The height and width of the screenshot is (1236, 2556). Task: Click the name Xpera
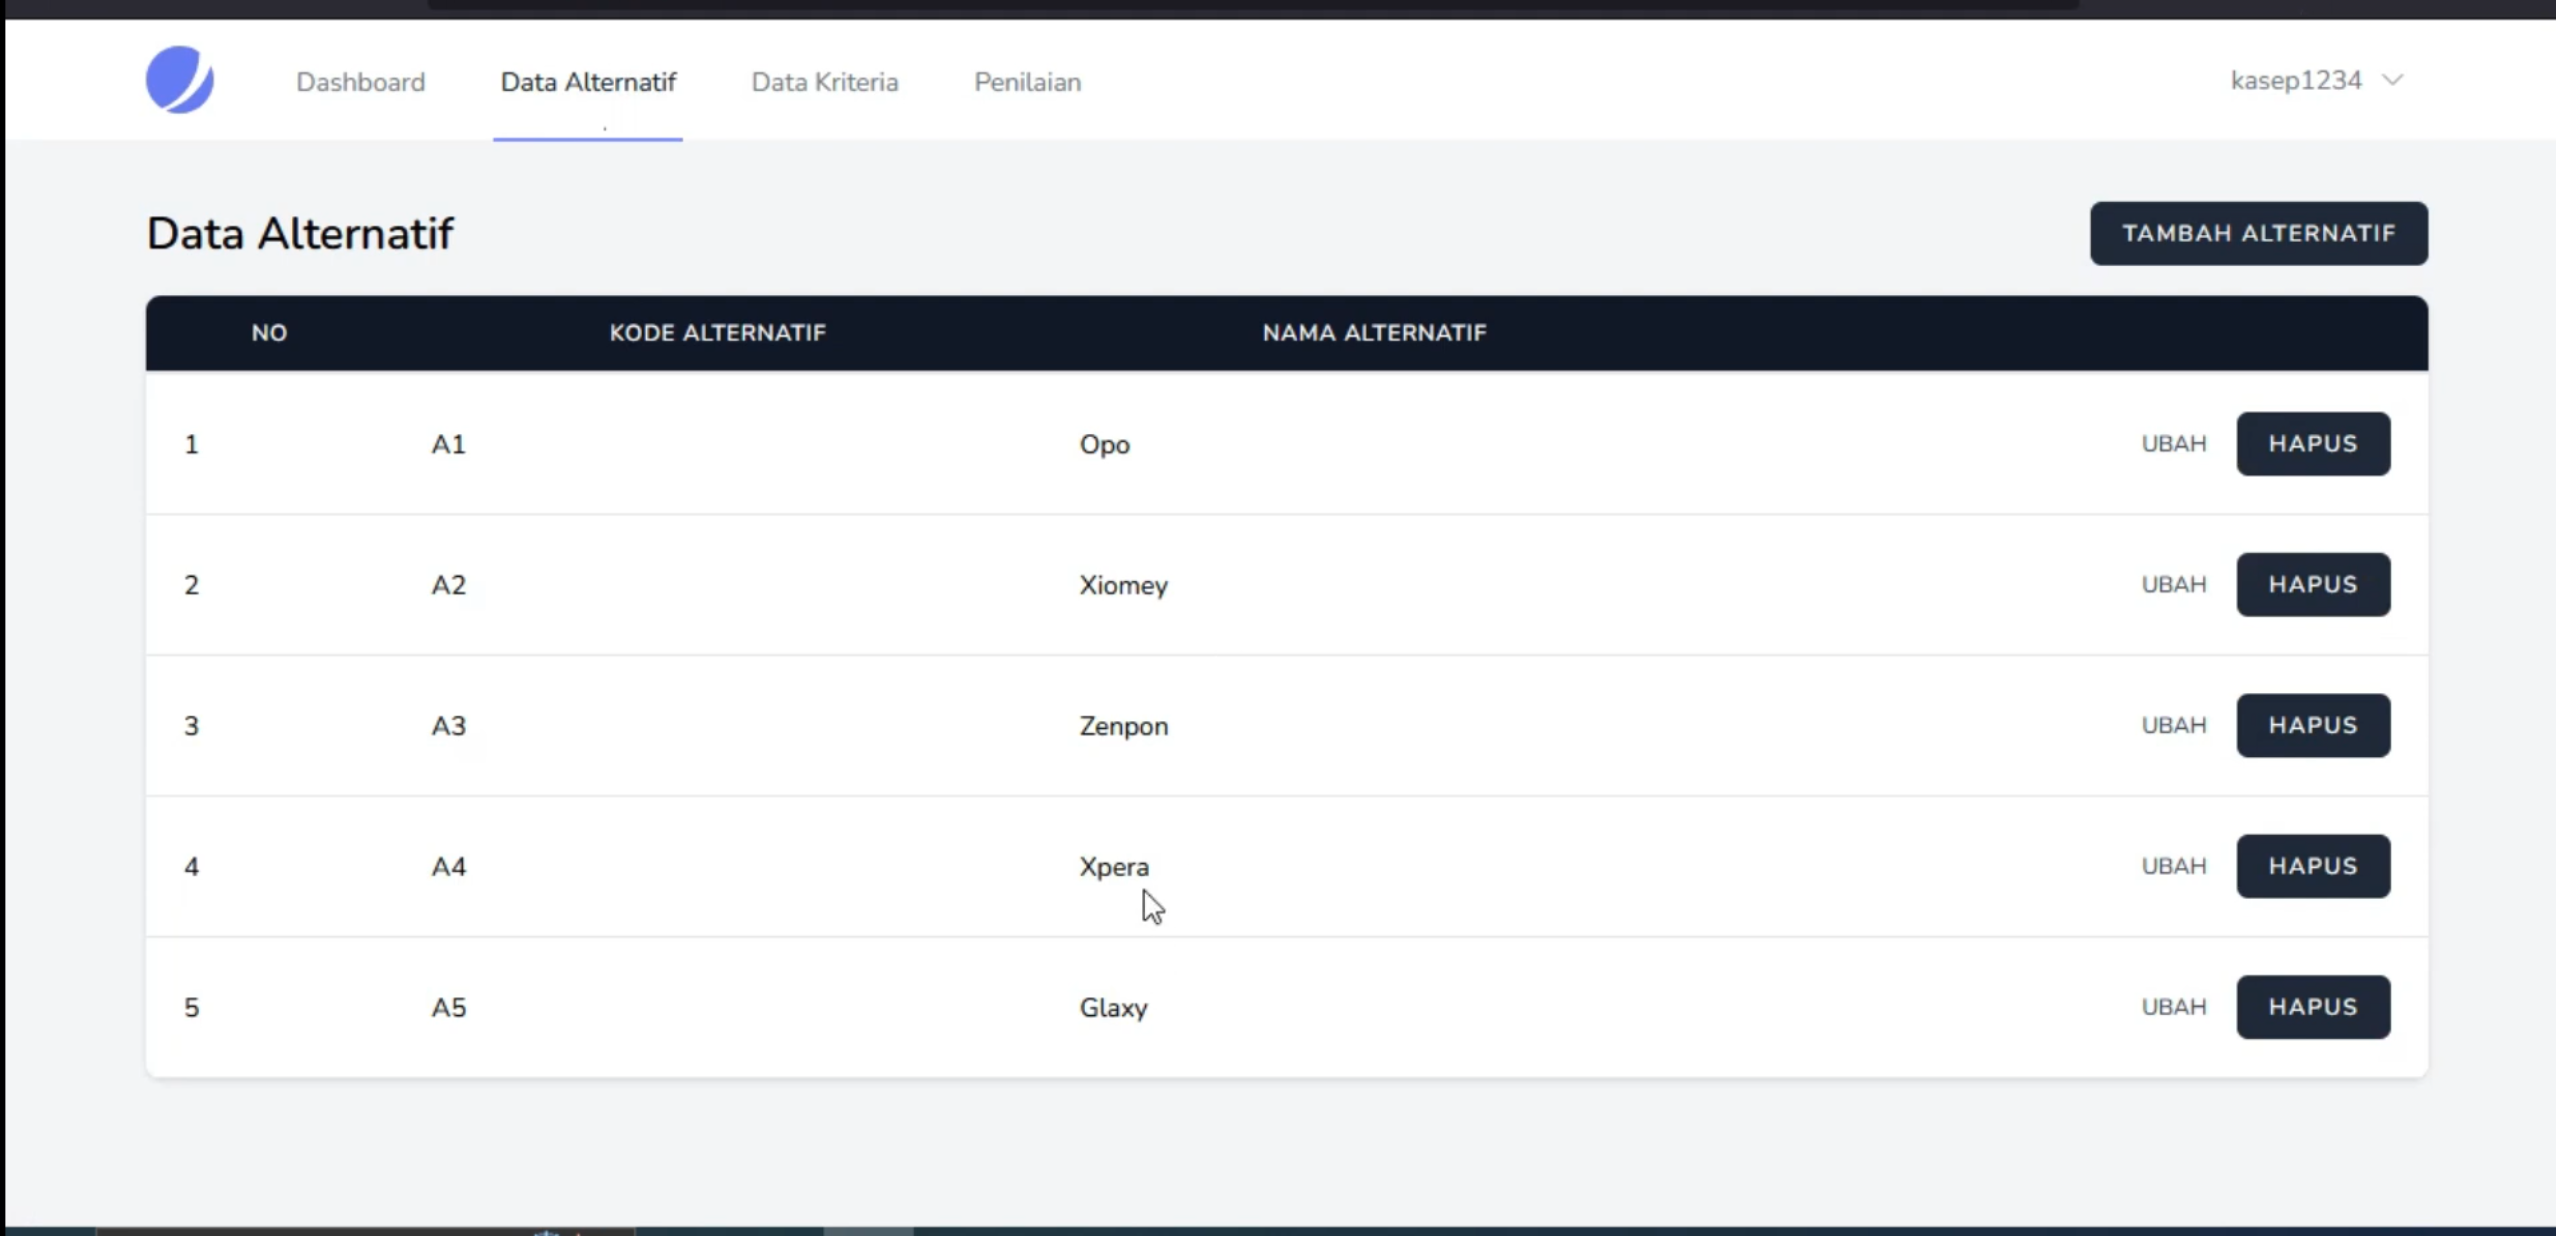[x=1114, y=867]
